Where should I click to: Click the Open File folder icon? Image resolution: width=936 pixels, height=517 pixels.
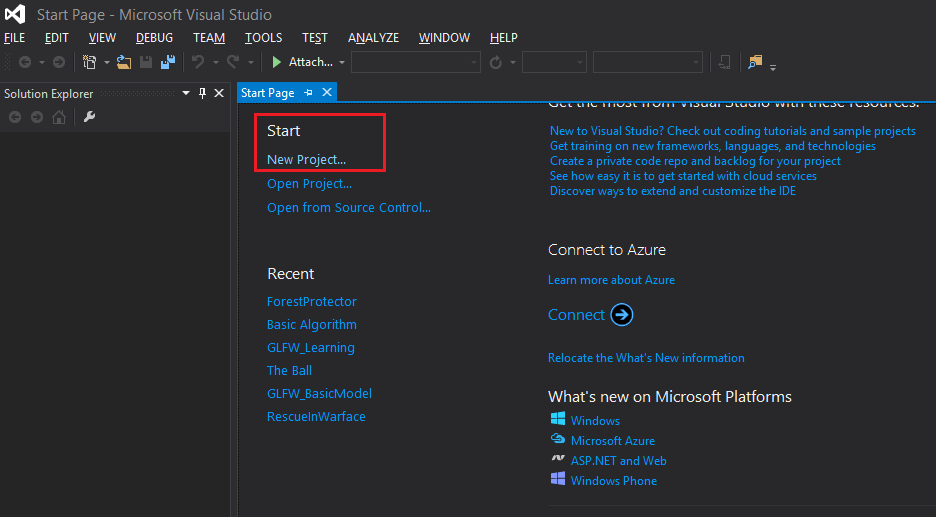click(124, 62)
